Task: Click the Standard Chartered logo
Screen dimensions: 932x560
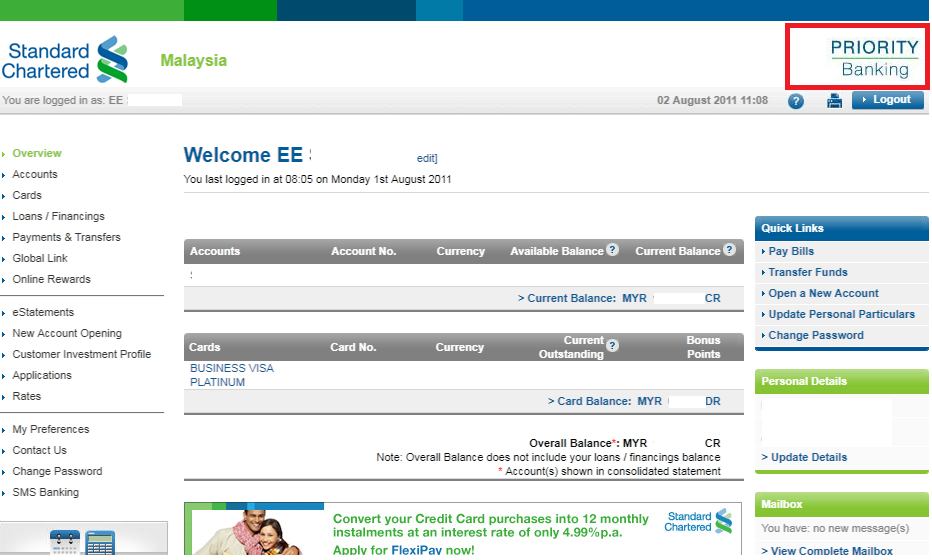Action: point(65,60)
